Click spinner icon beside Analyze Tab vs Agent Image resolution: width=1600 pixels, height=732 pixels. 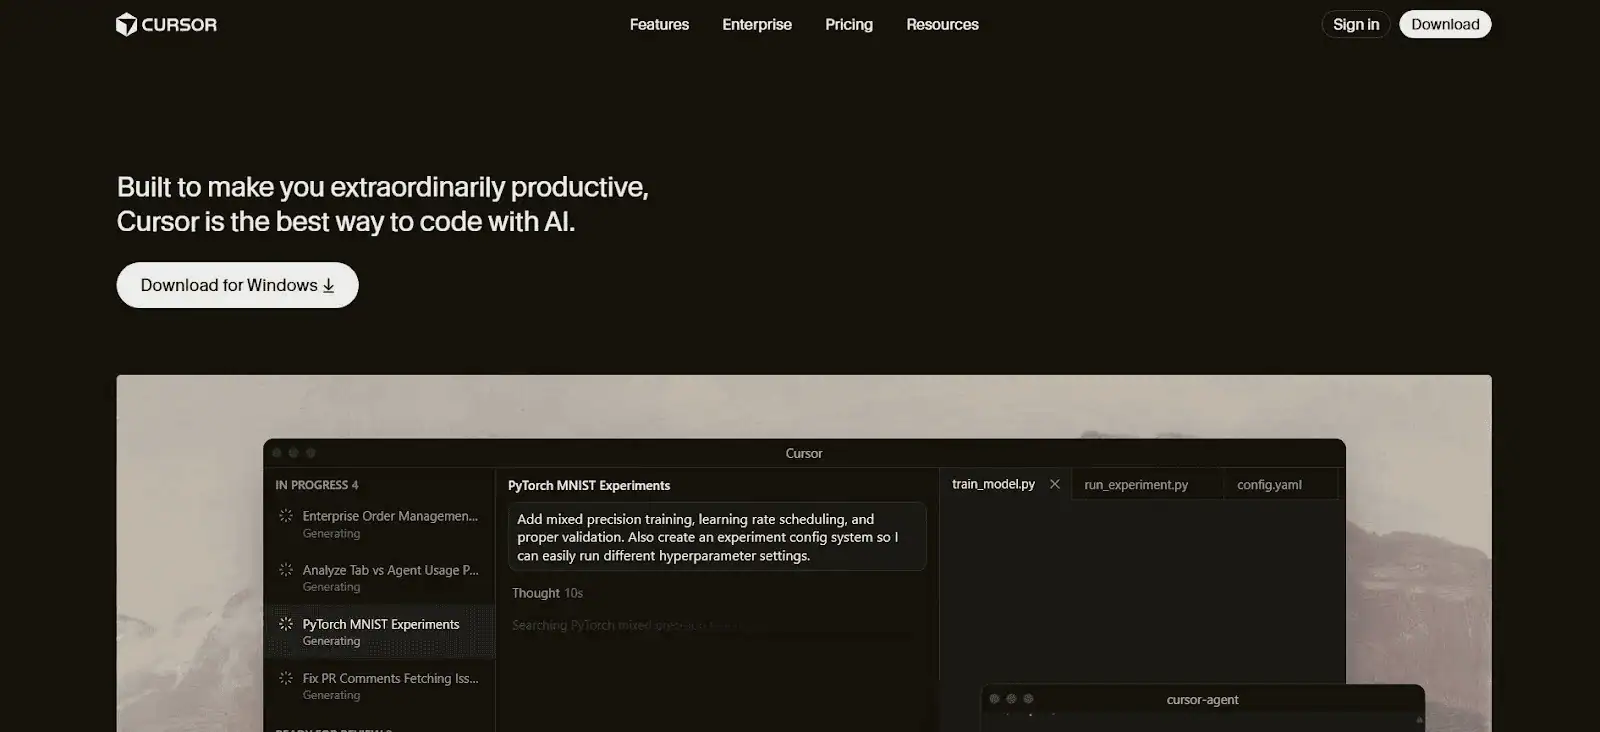(x=286, y=570)
